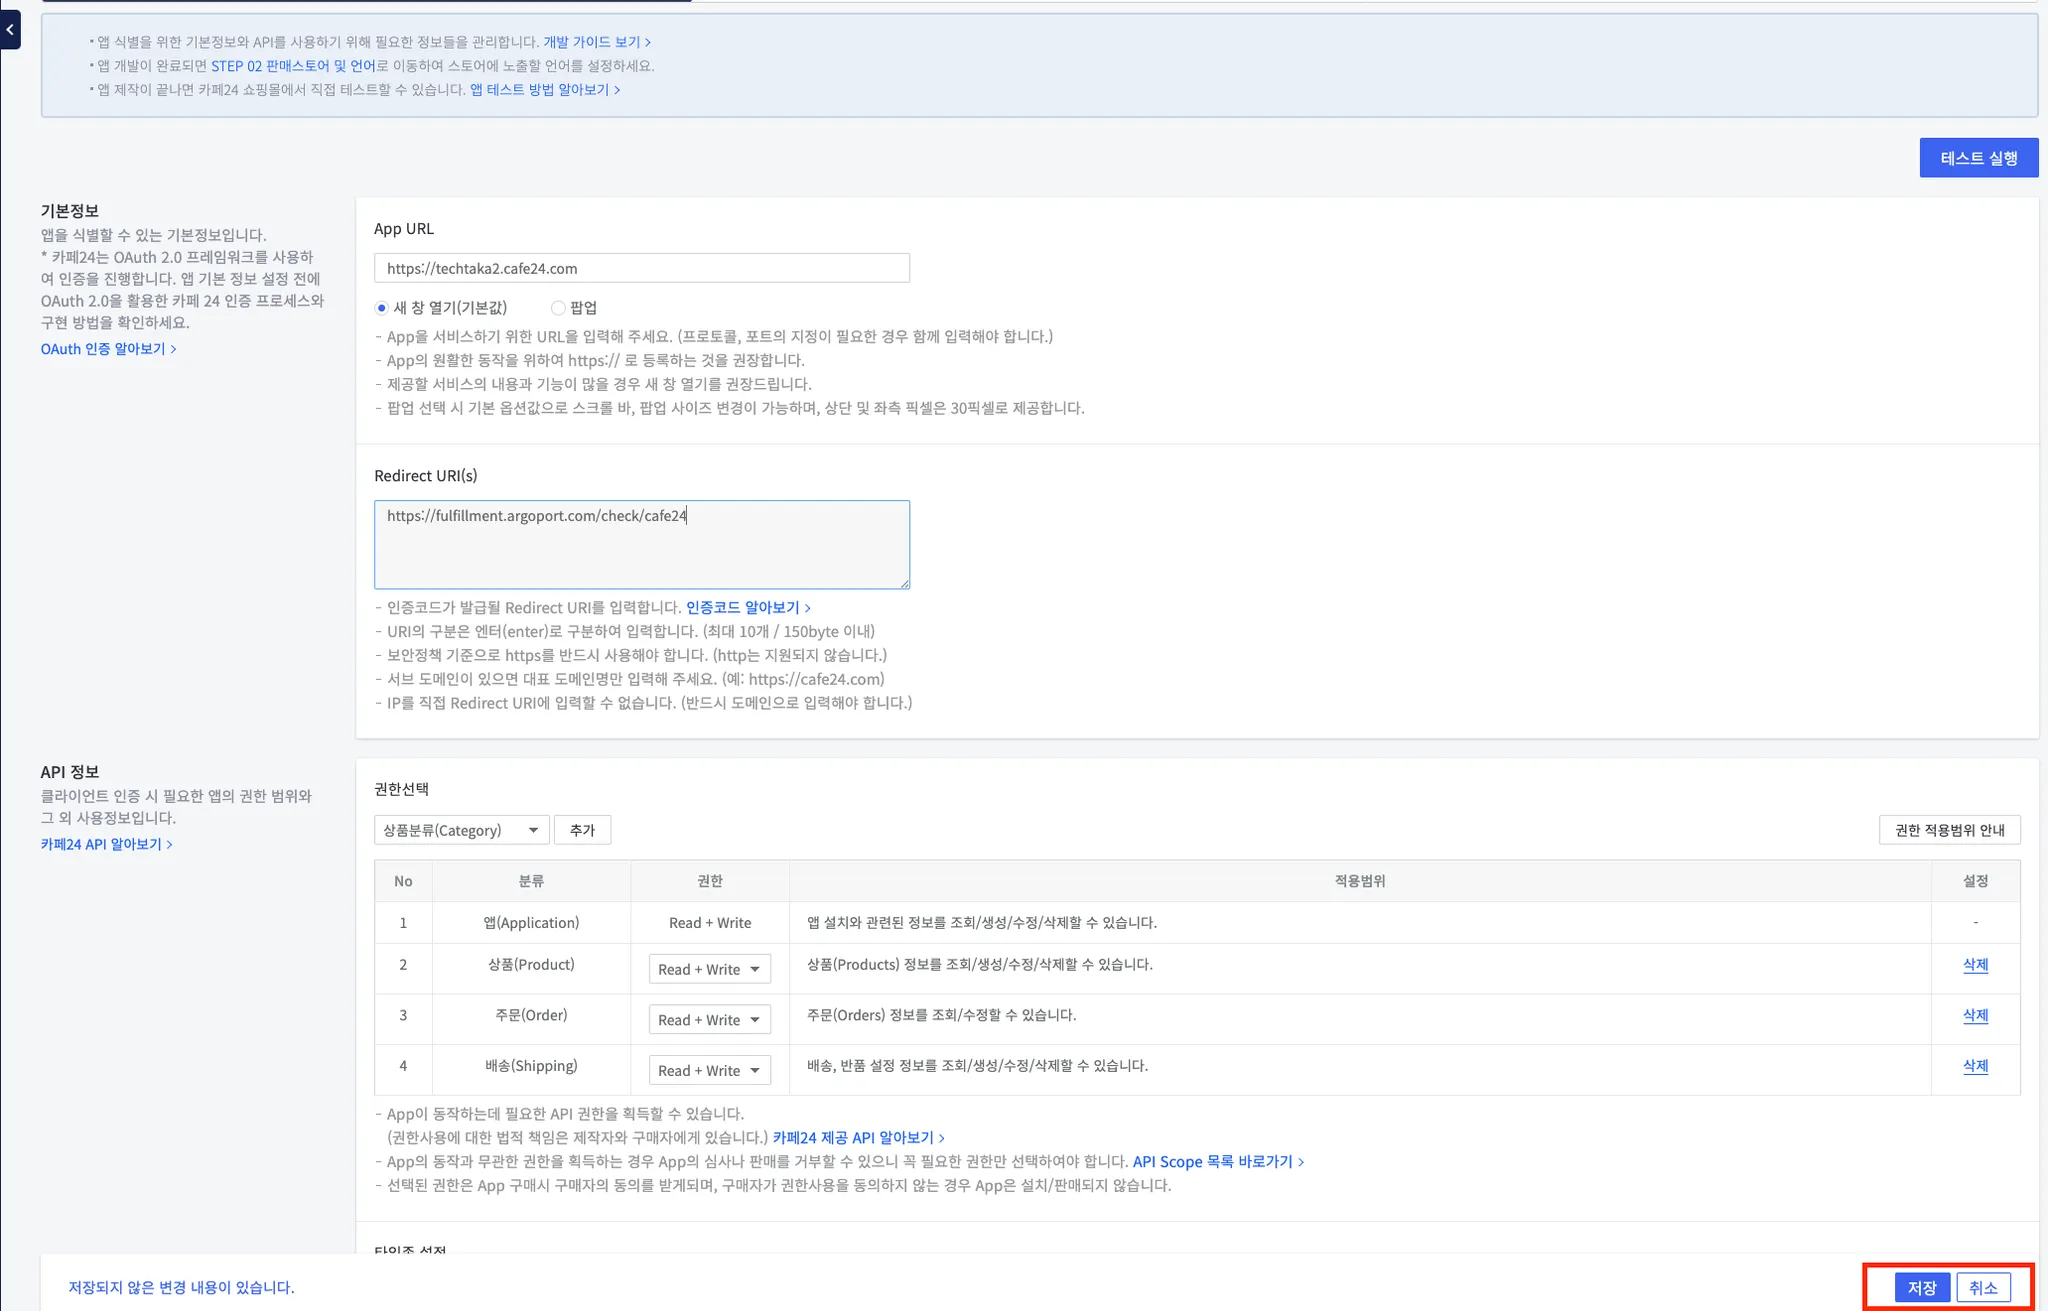Open Read + Write dropdown for 상품(Product)
2048x1311 pixels.
click(x=709, y=969)
